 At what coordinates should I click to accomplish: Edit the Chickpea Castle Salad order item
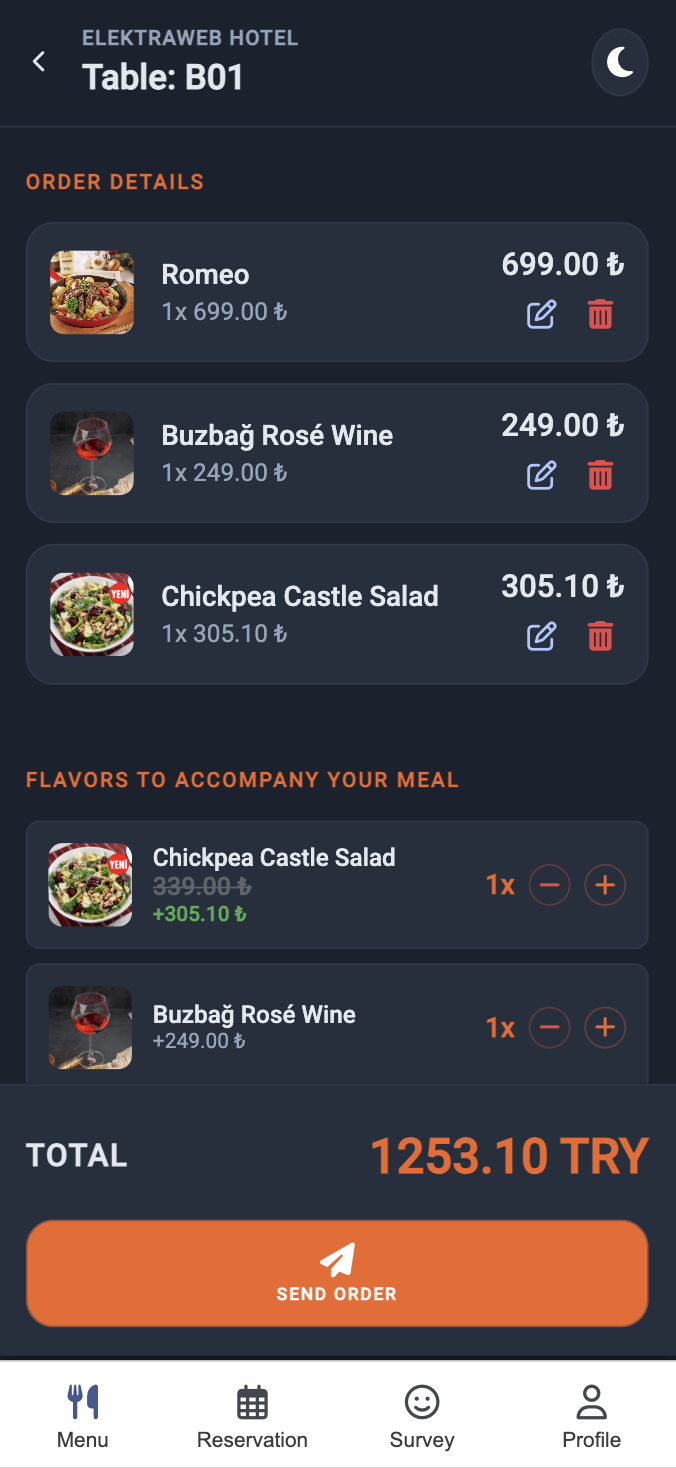541,636
